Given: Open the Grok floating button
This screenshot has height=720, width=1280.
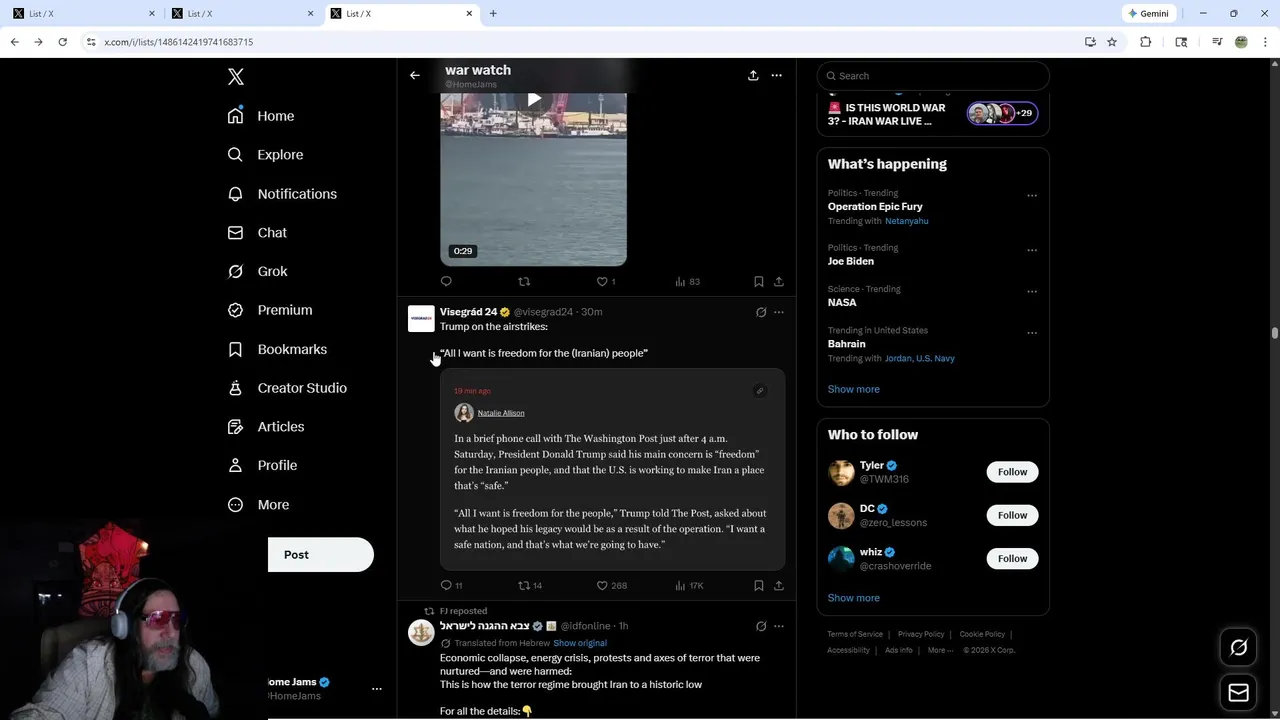Looking at the screenshot, I should pos(1238,648).
